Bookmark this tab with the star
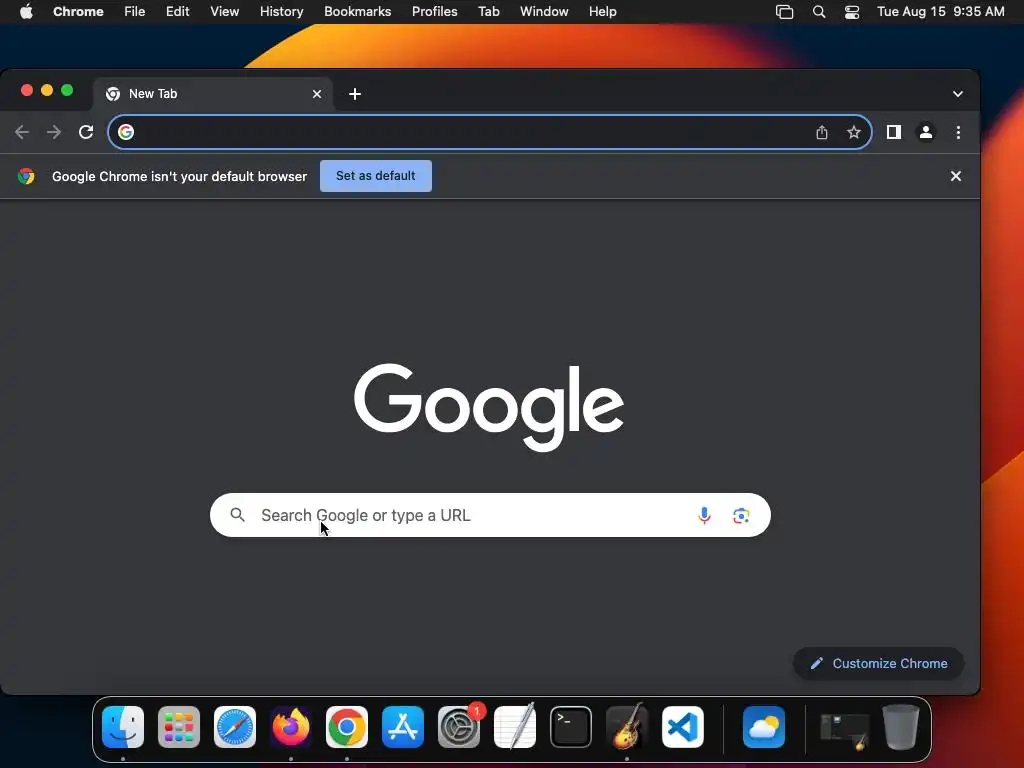Screen dimensions: 1024x768 854,133
